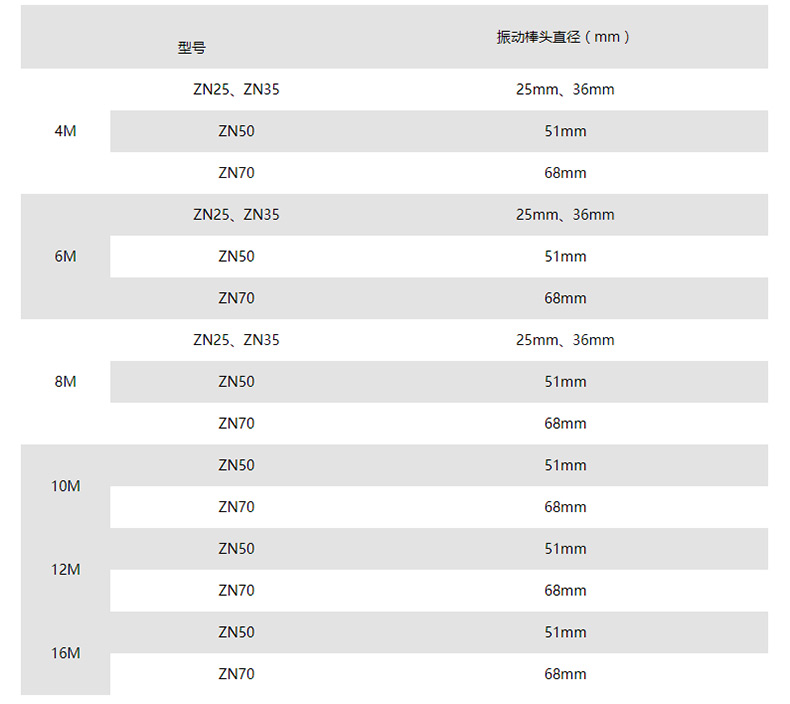
Task: Click ZN70 model in the 16M group
Action: point(236,674)
